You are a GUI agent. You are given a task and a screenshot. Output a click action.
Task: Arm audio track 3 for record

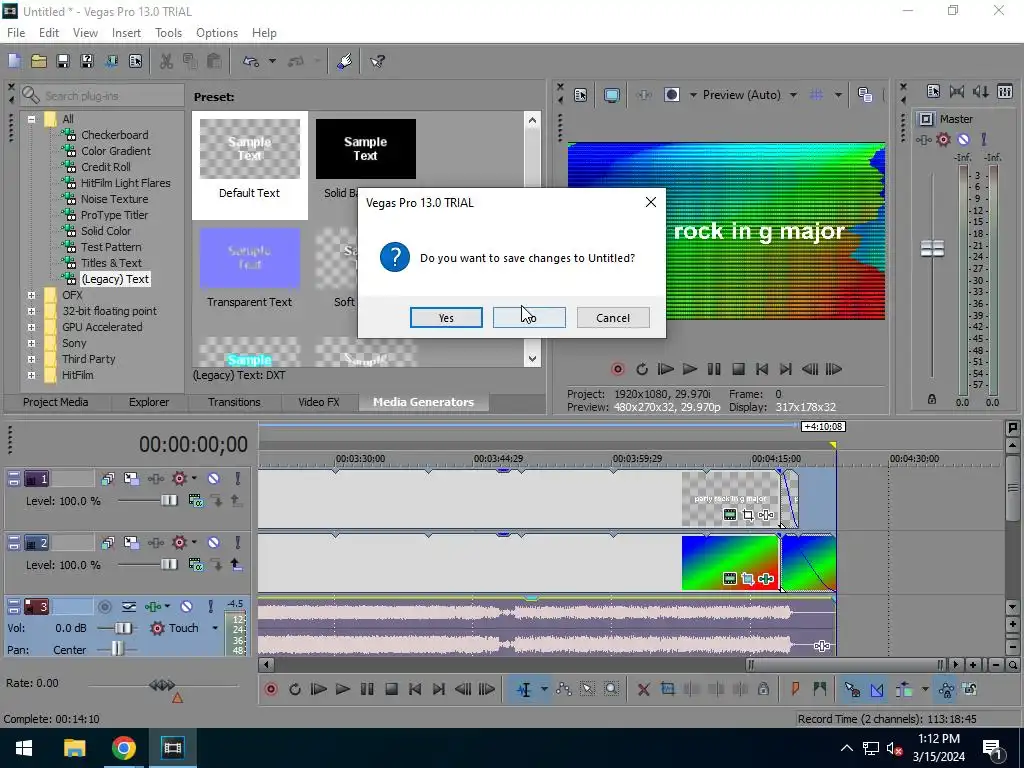pos(104,607)
